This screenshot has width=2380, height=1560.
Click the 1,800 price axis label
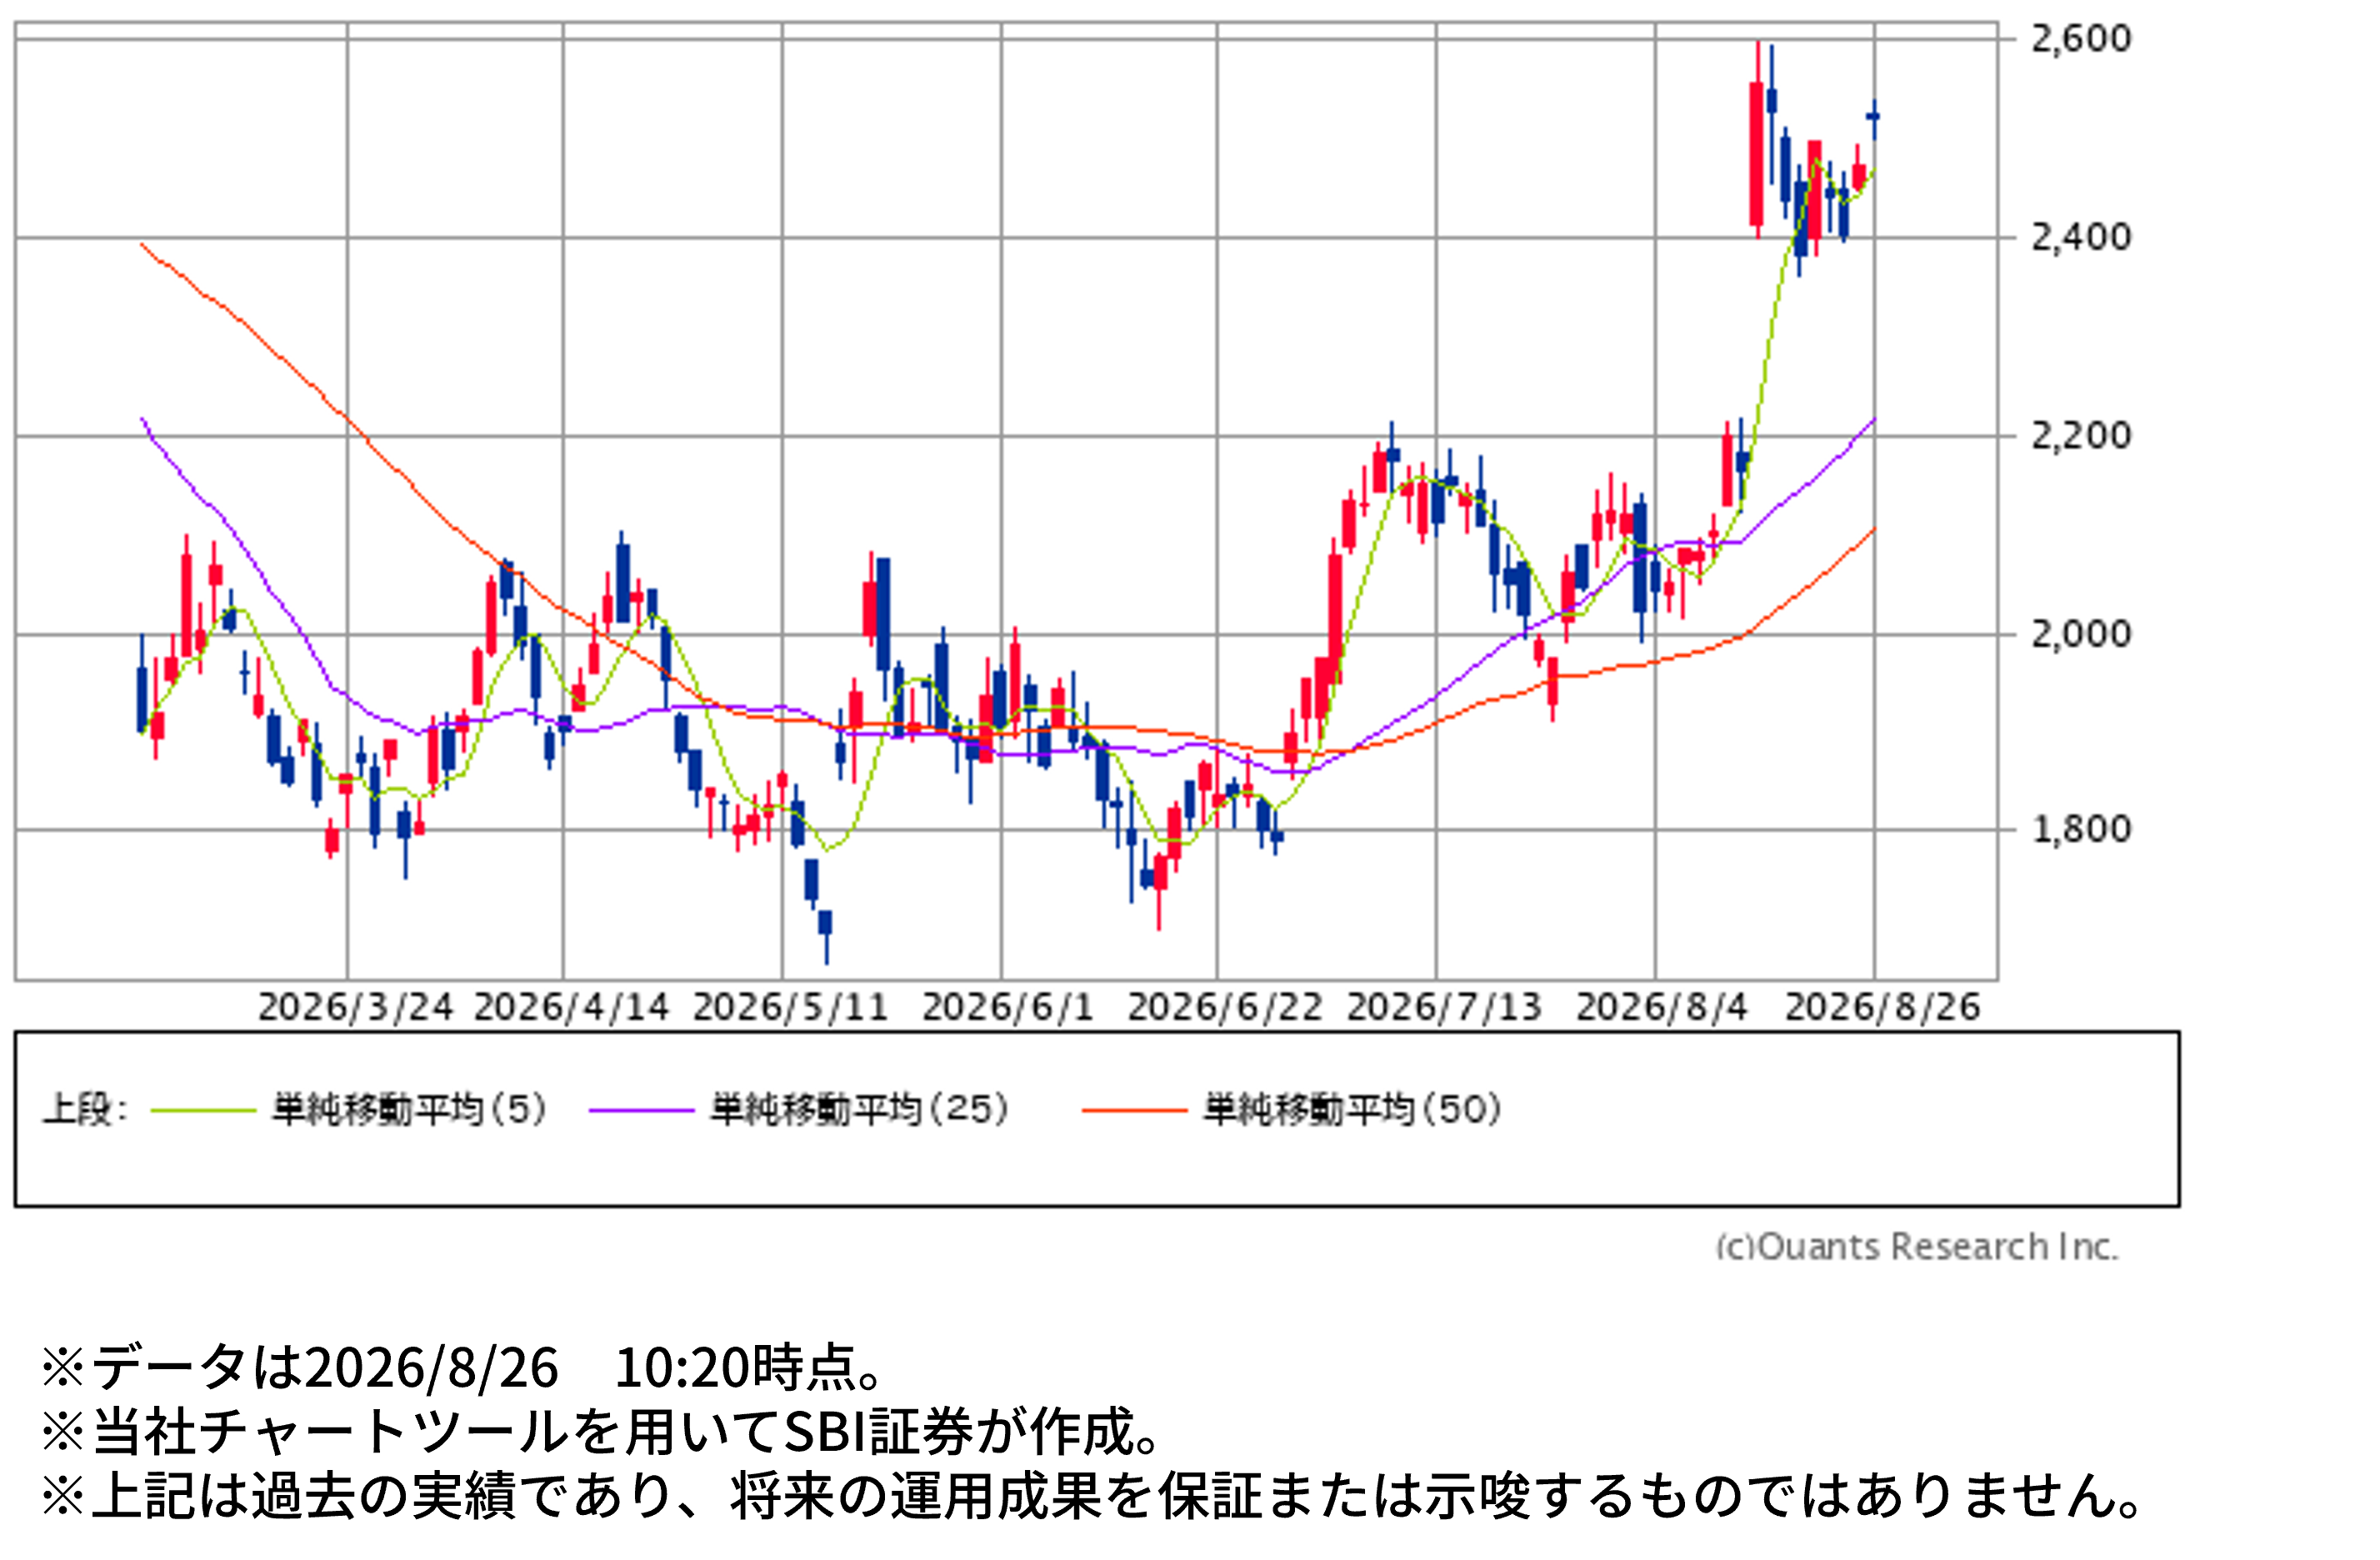tap(2080, 830)
